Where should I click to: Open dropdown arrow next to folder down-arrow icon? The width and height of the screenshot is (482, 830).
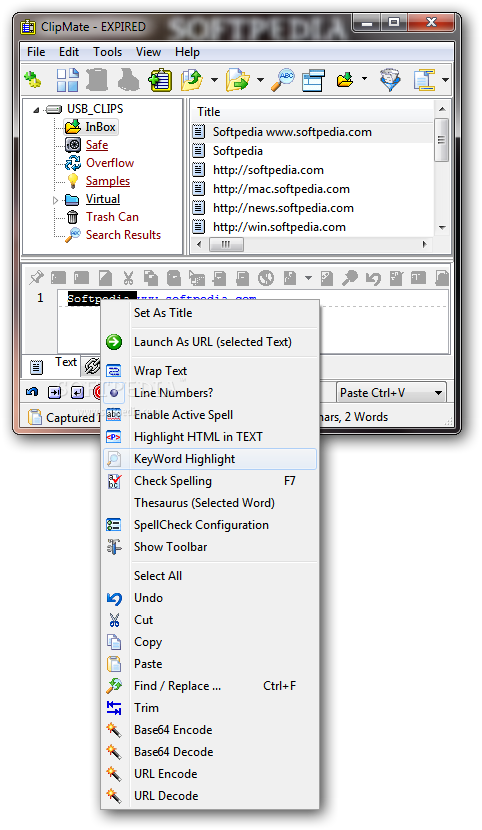[364, 79]
